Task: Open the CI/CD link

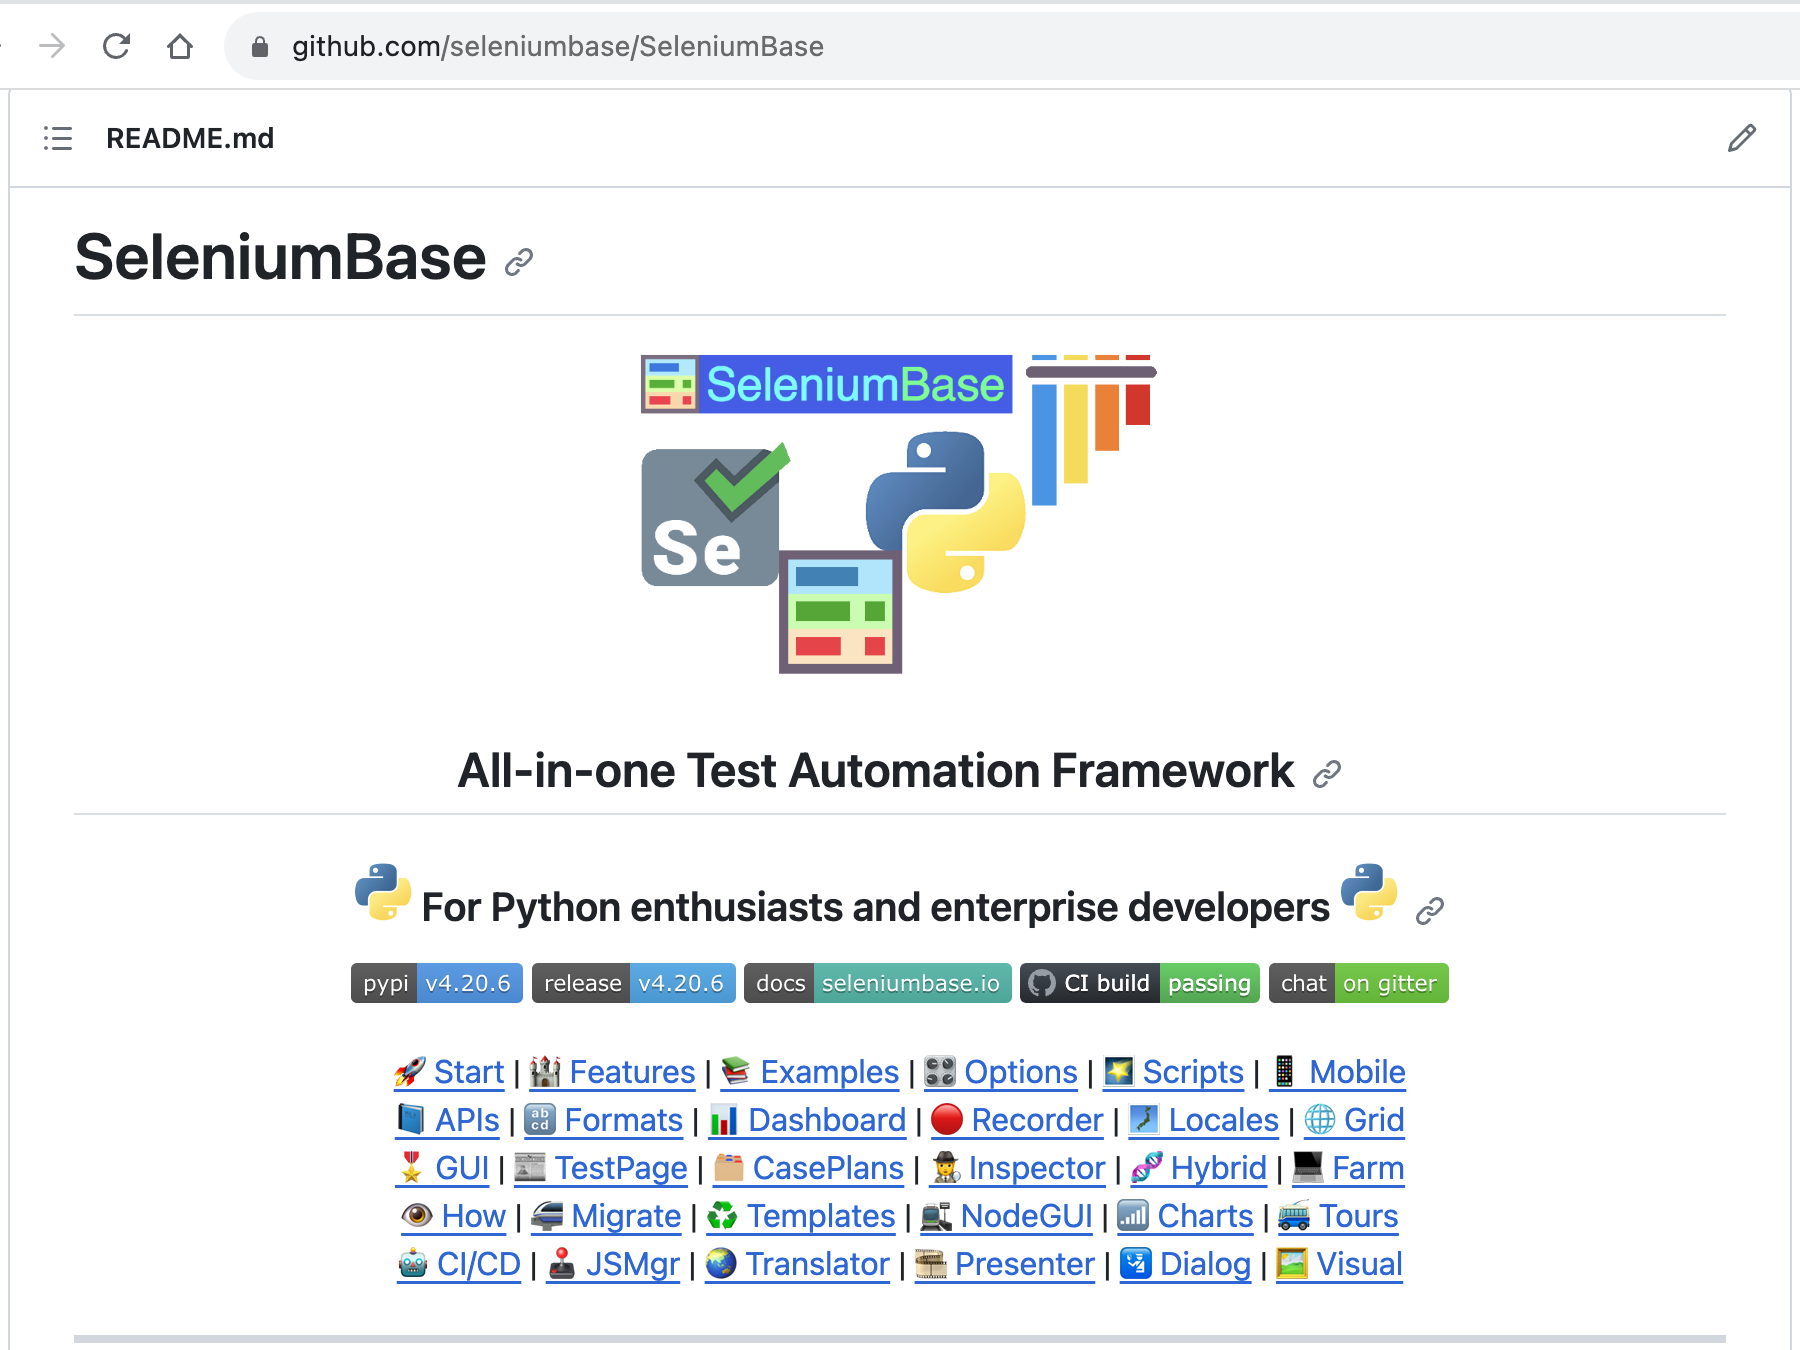Action: (459, 1264)
